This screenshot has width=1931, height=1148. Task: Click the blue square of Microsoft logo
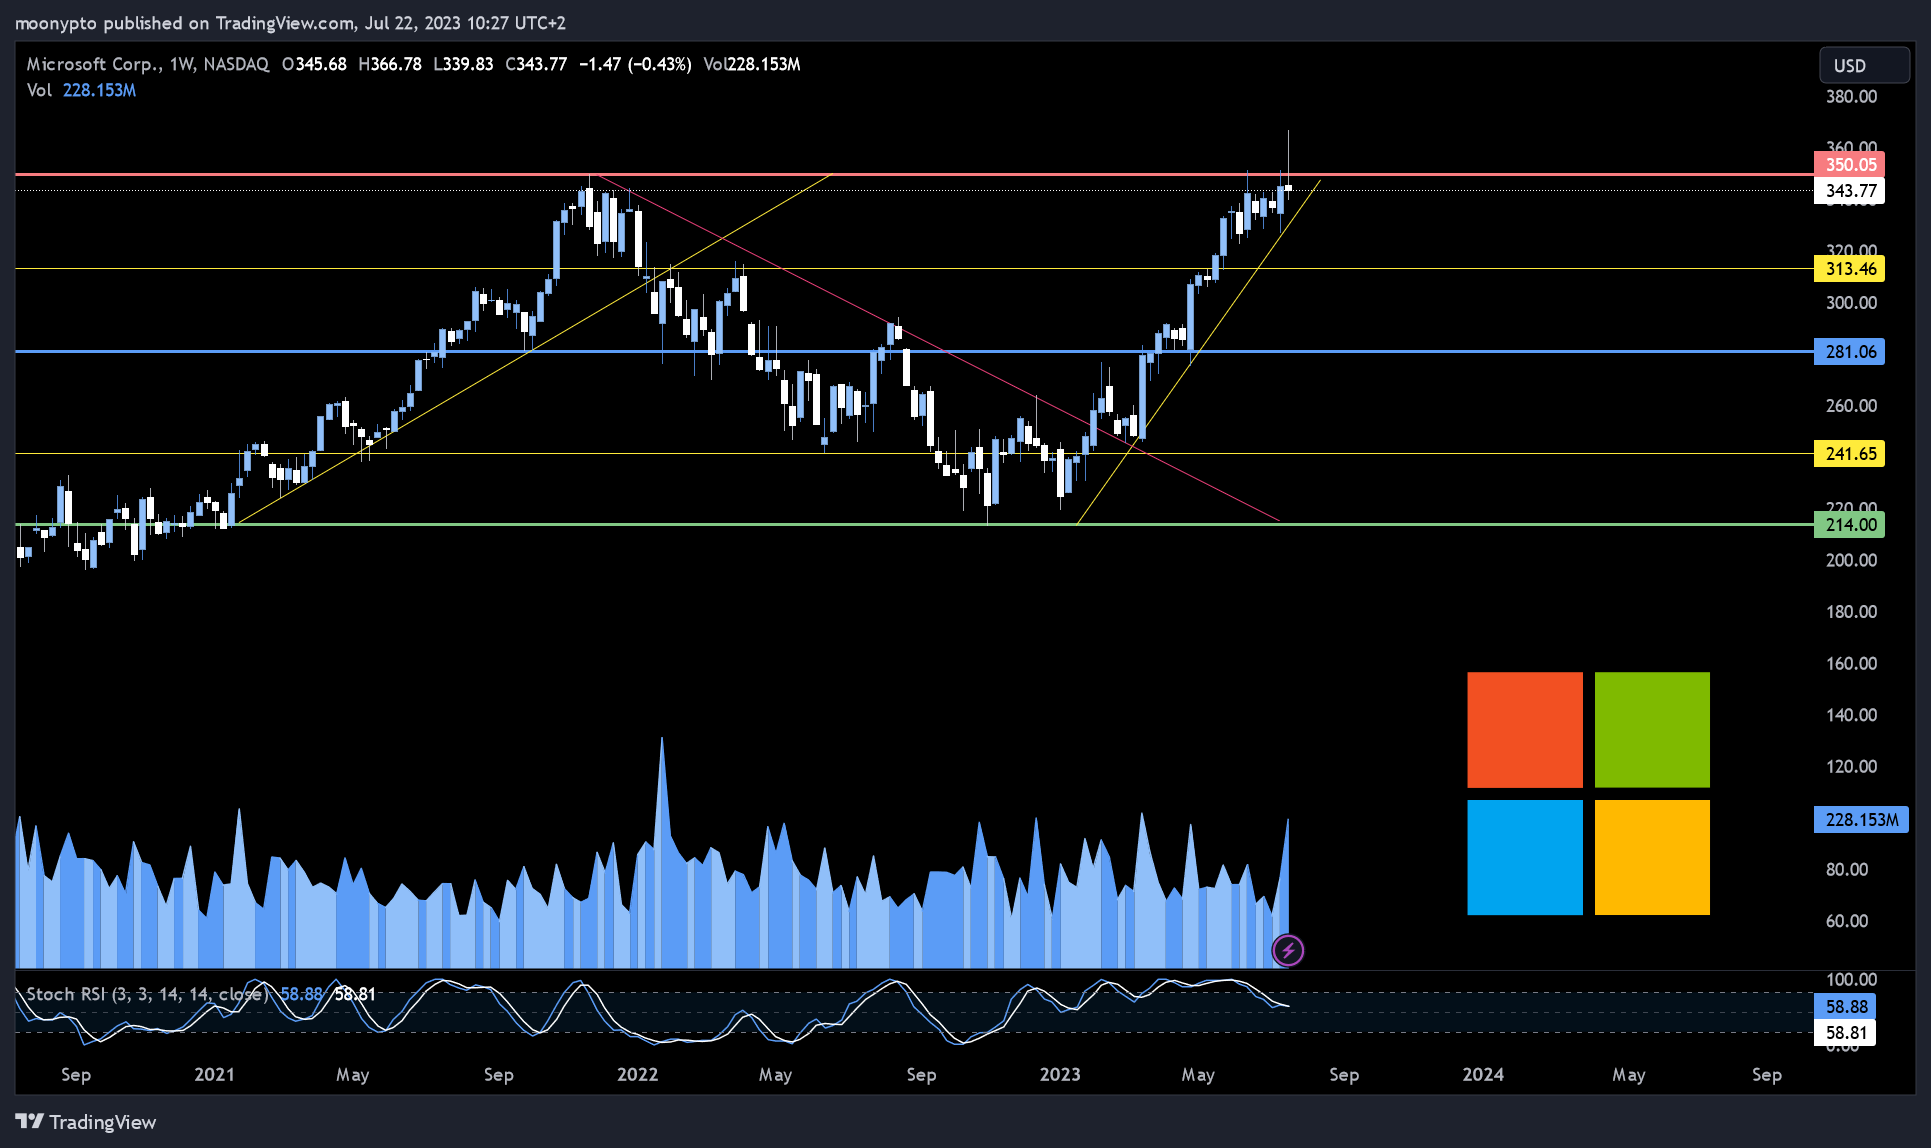(1525, 857)
